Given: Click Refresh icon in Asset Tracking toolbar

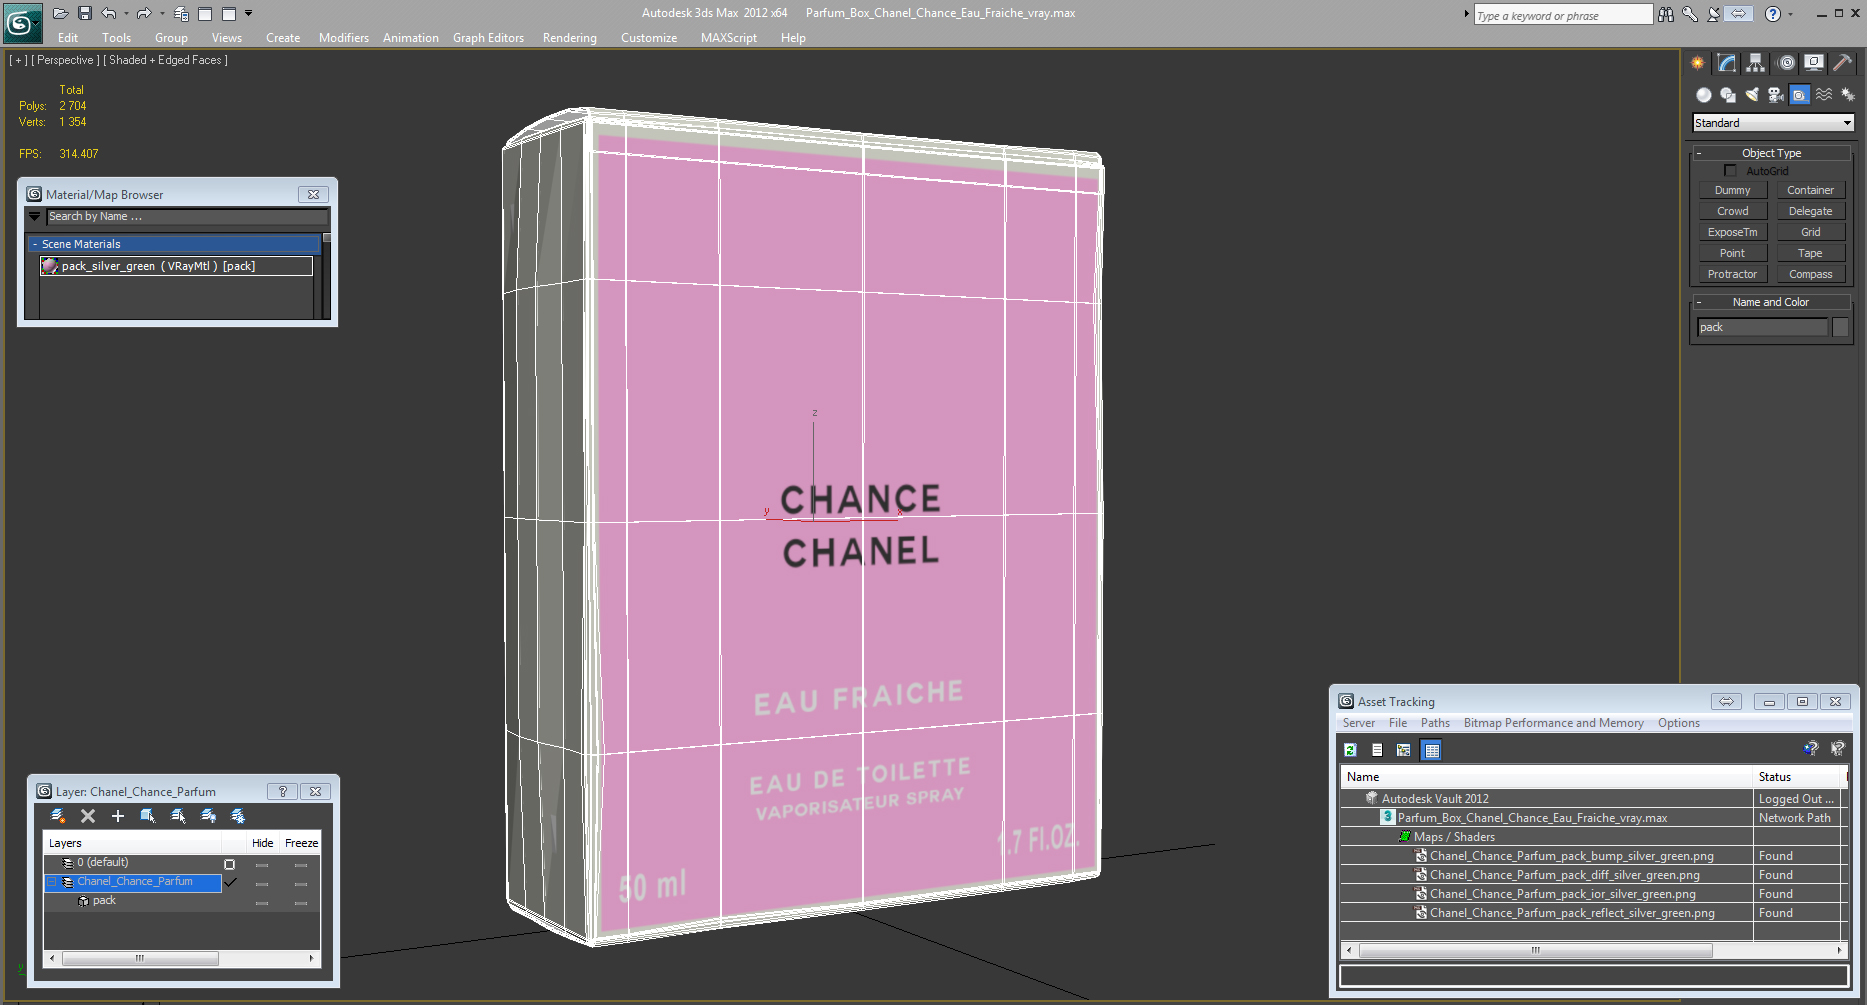Looking at the screenshot, I should click(1350, 750).
